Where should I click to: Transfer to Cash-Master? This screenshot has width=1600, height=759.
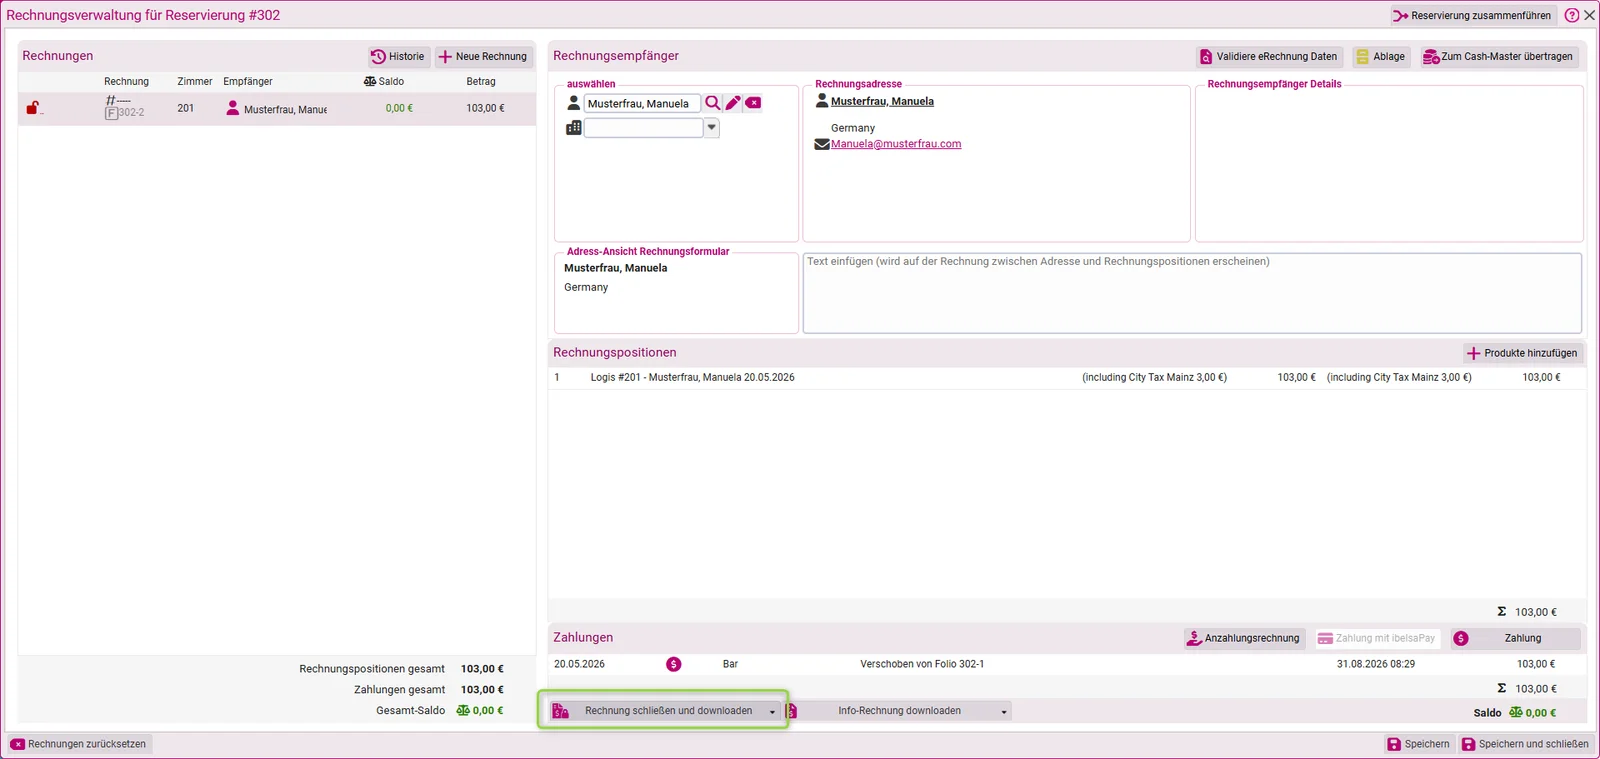click(x=1499, y=57)
